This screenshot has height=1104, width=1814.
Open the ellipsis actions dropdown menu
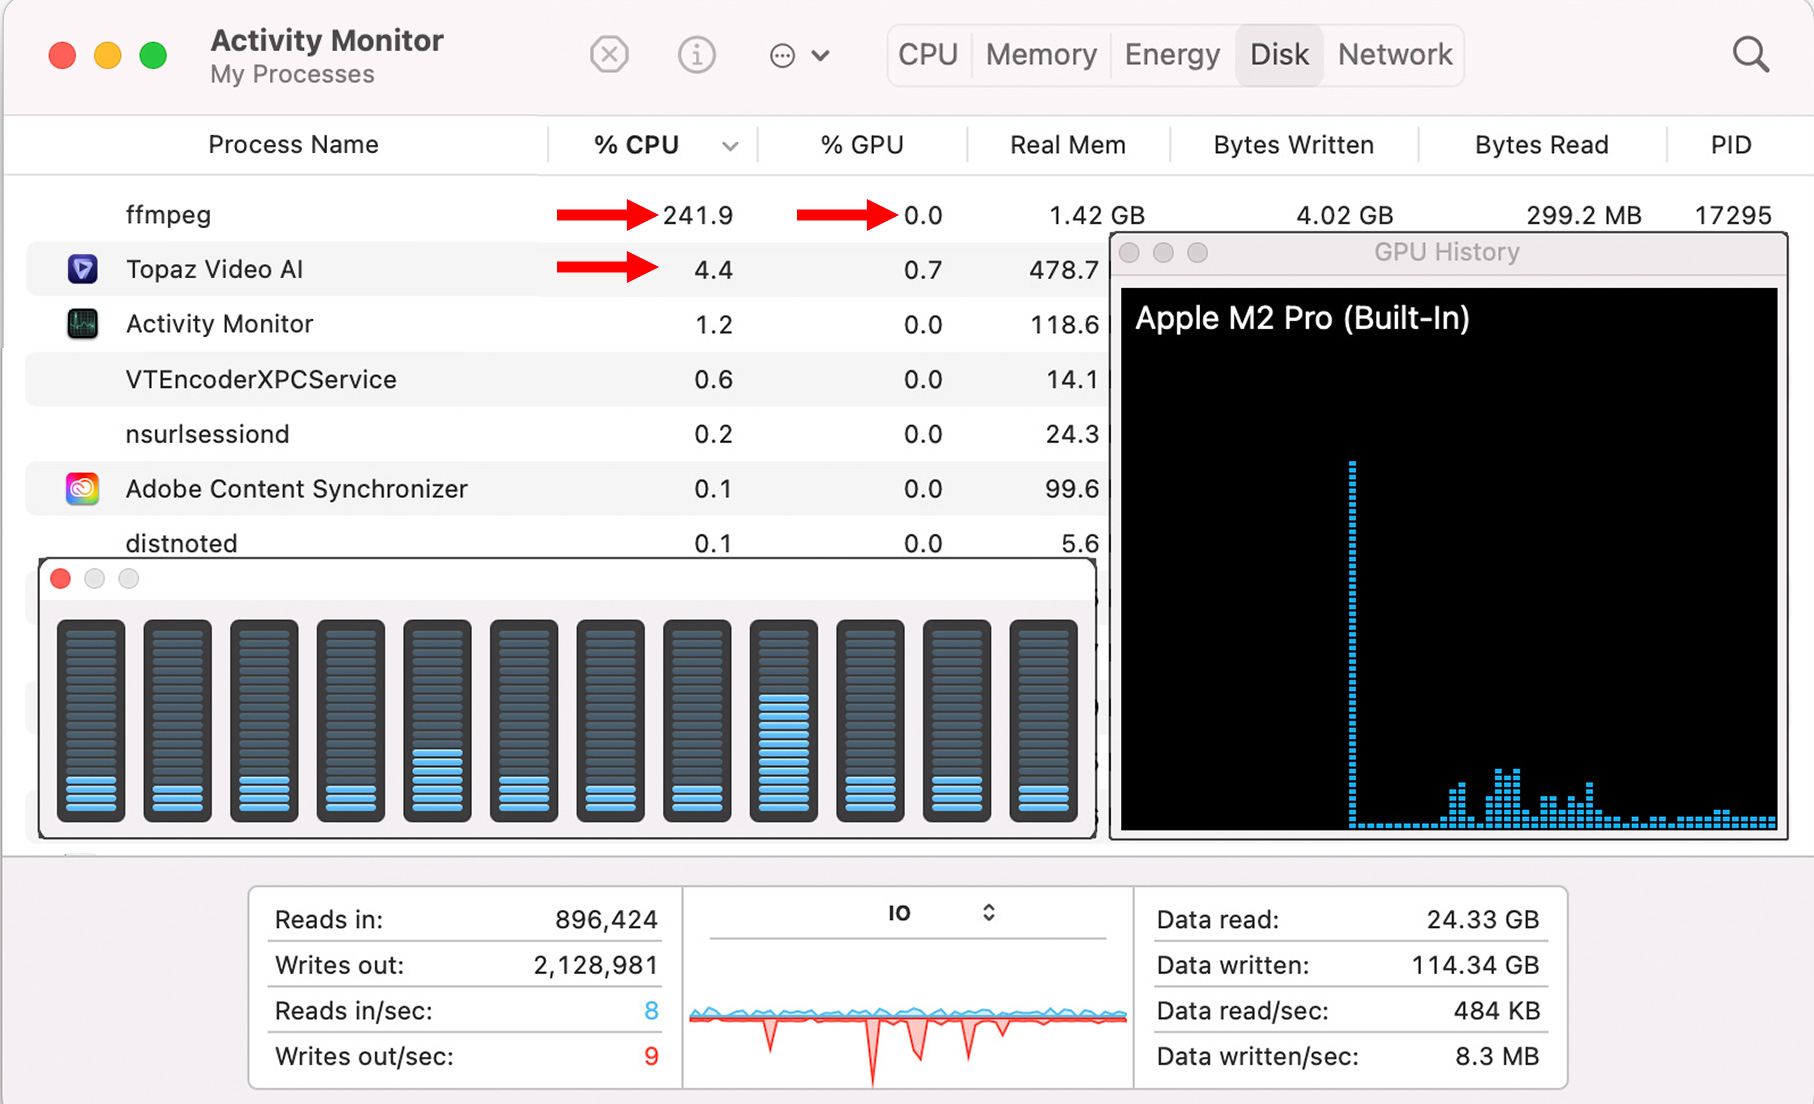[799, 55]
